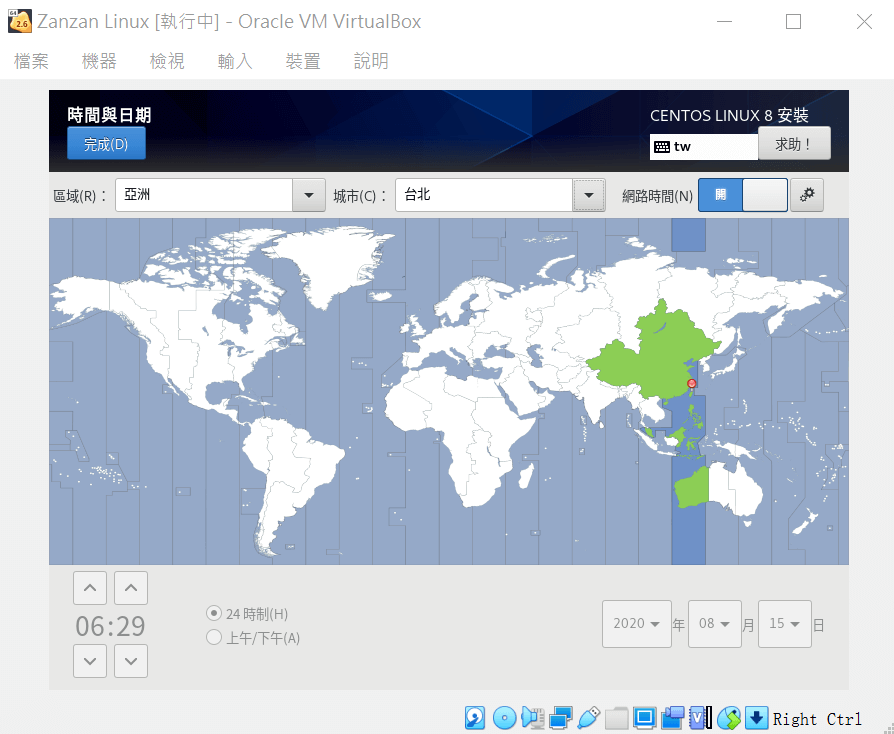Image resolution: width=894 pixels, height=734 pixels.
Task: Click the CPU virtualization status icon
Action: (701, 718)
